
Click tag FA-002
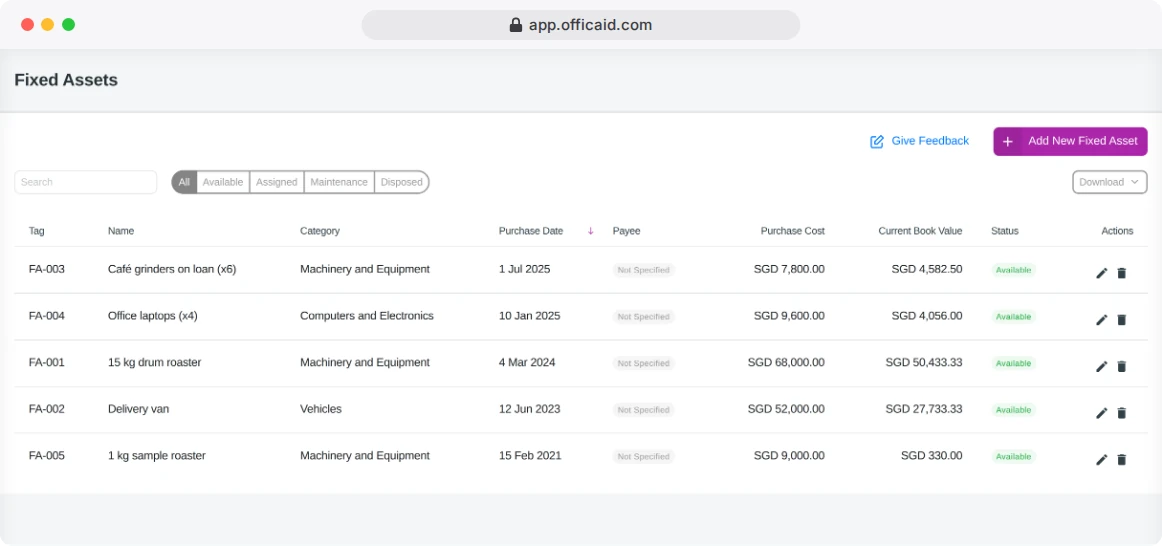click(47, 409)
